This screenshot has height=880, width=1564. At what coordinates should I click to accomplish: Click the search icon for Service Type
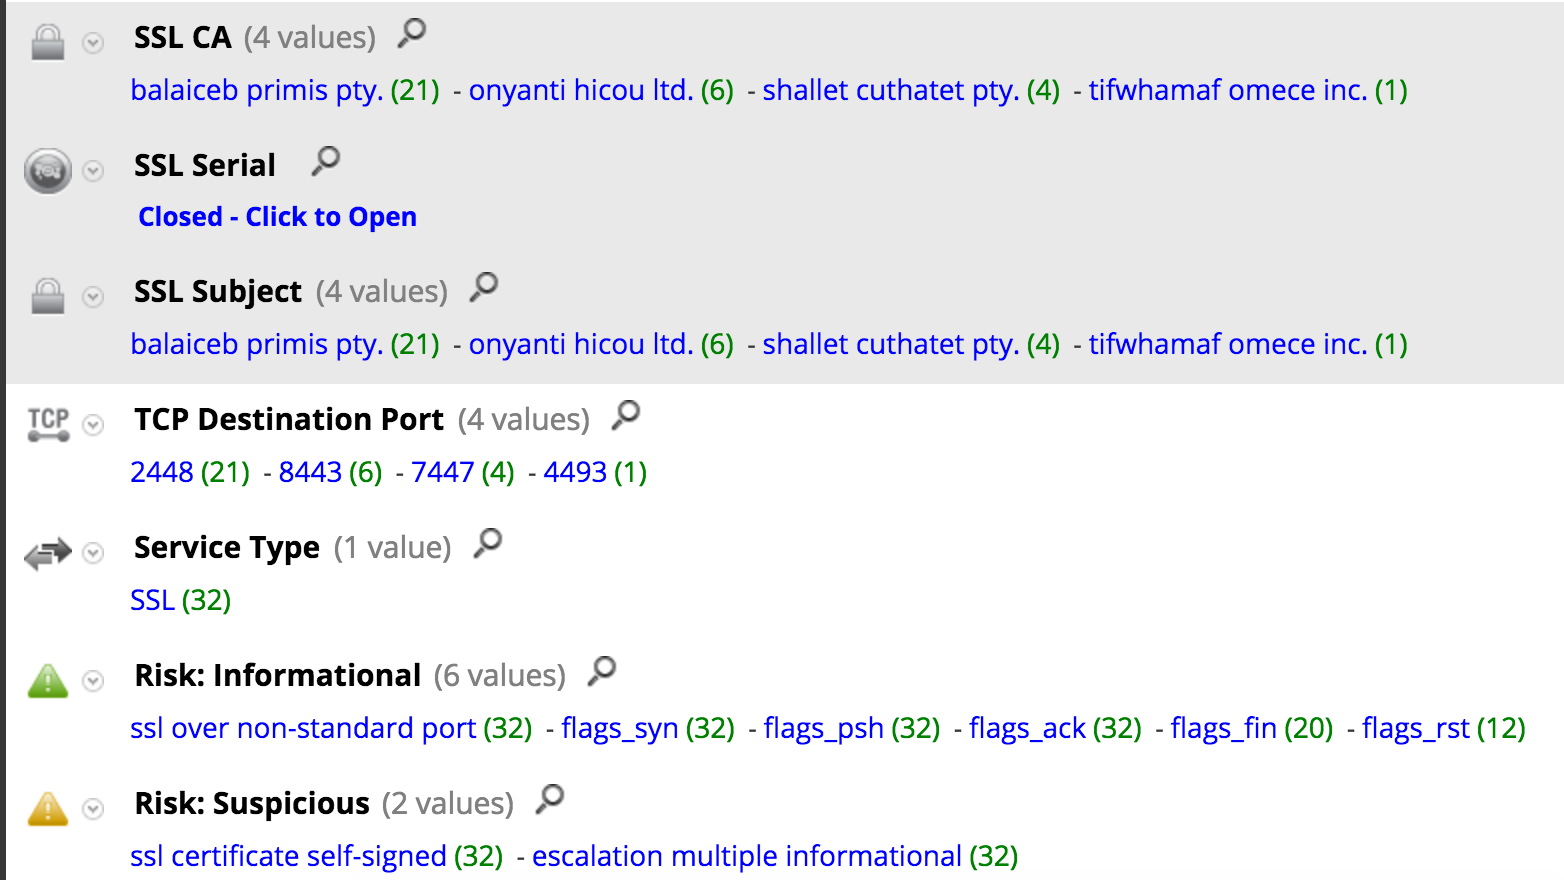tap(487, 542)
